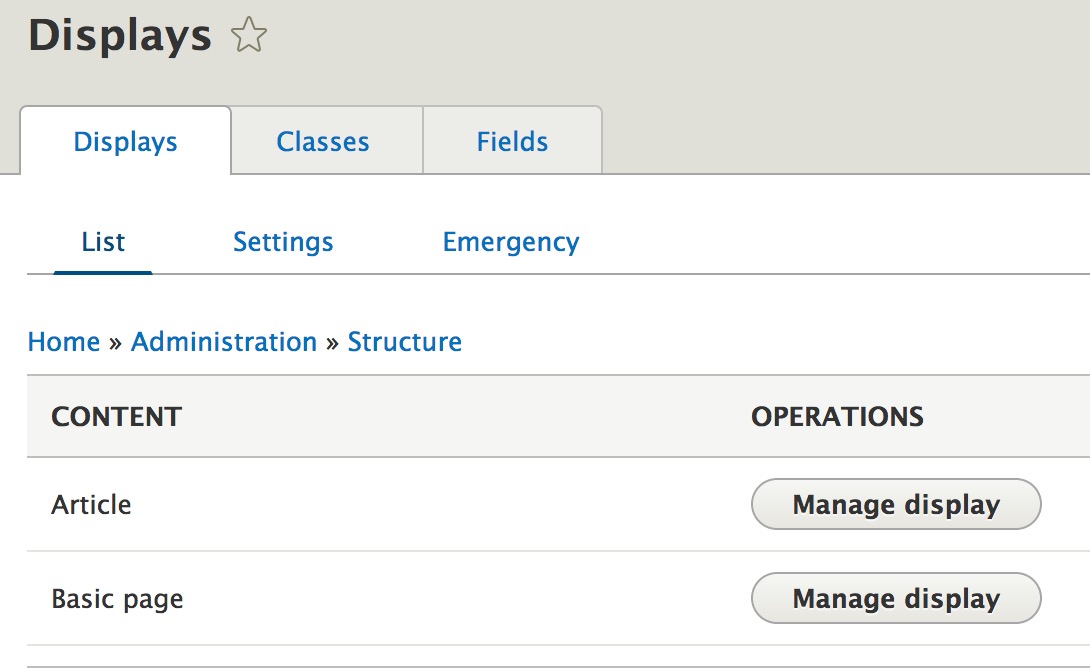Screen dimensions: 1090x668
Task: Click the star shortcut icon beside Displays title
Action: [x=249, y=37]
